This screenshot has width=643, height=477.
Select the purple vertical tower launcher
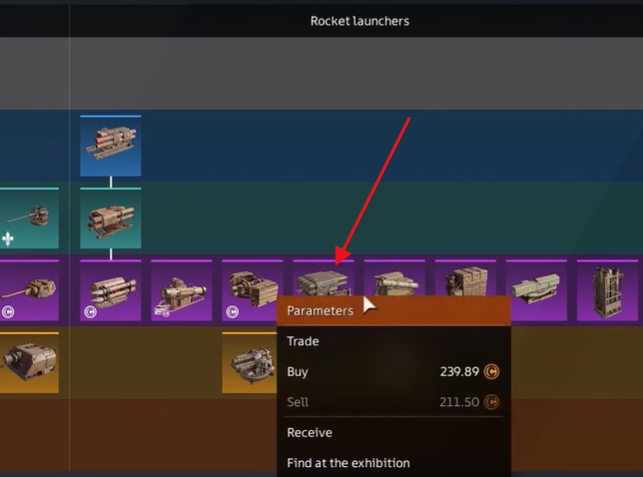point(607,290)
